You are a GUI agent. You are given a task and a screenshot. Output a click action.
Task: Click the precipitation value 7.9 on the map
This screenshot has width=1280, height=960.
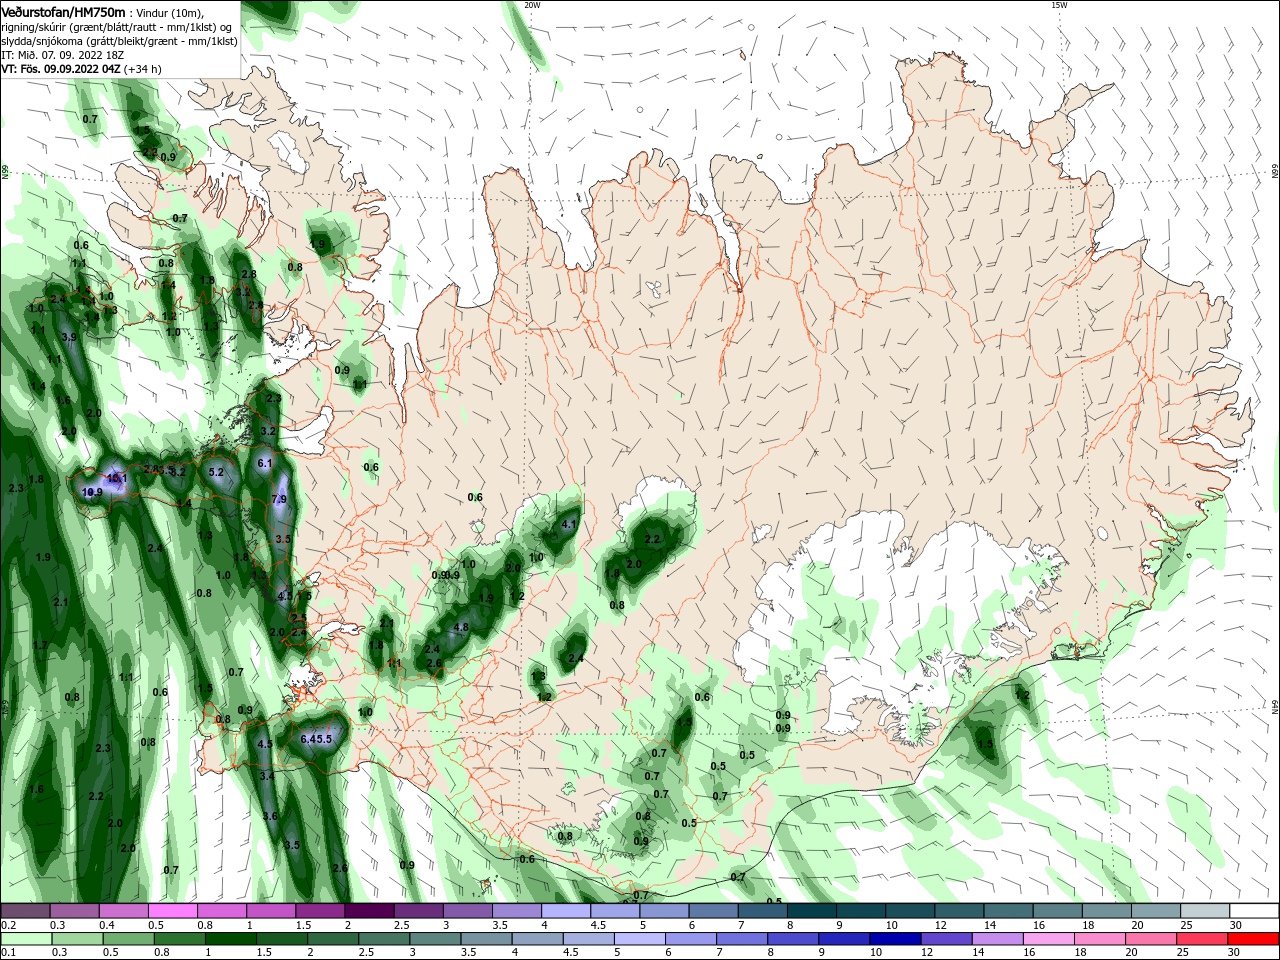279,499
